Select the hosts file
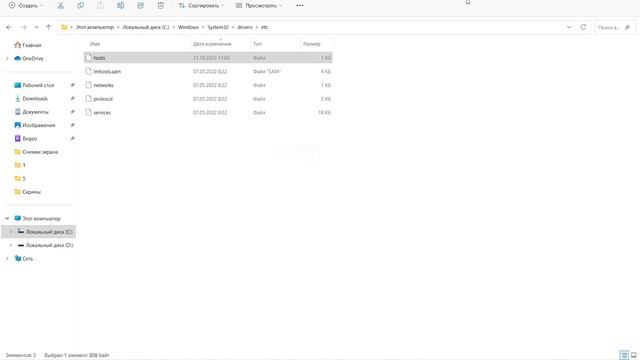The height and width of the screenshot is (360, 640). tap(208, 58)
